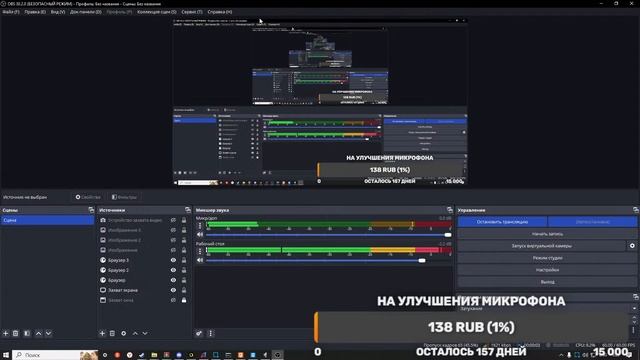Toggle visibility of Браузер 3 source
This screenshot has width=640, height=360.
pyautogui.click(x=173, y=260)
